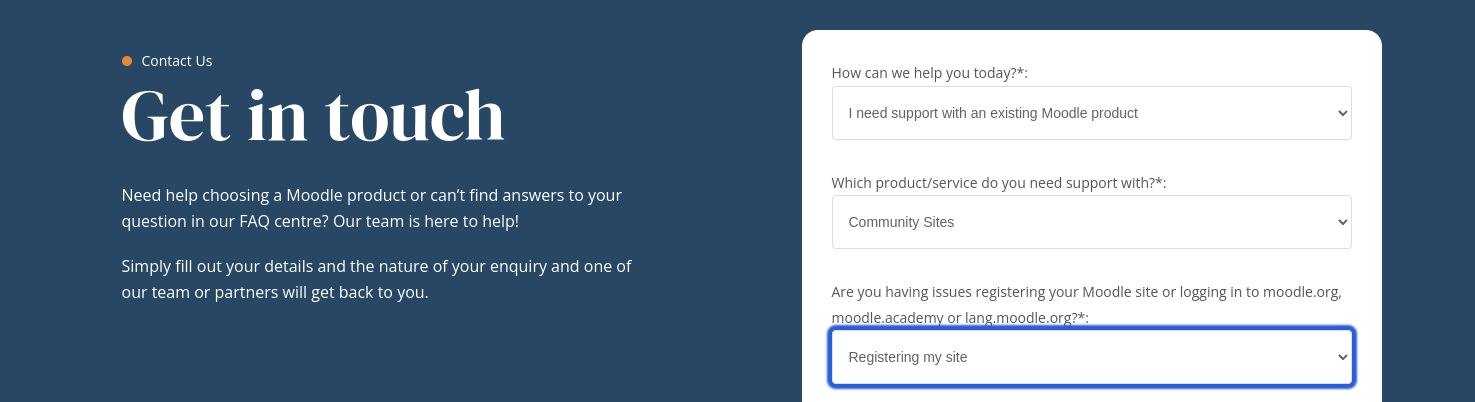This screenshot has width=1475, height=402.
Task: Click the 'Get in touch' heading
Action: pyautogui.click(x=313, y=116)
